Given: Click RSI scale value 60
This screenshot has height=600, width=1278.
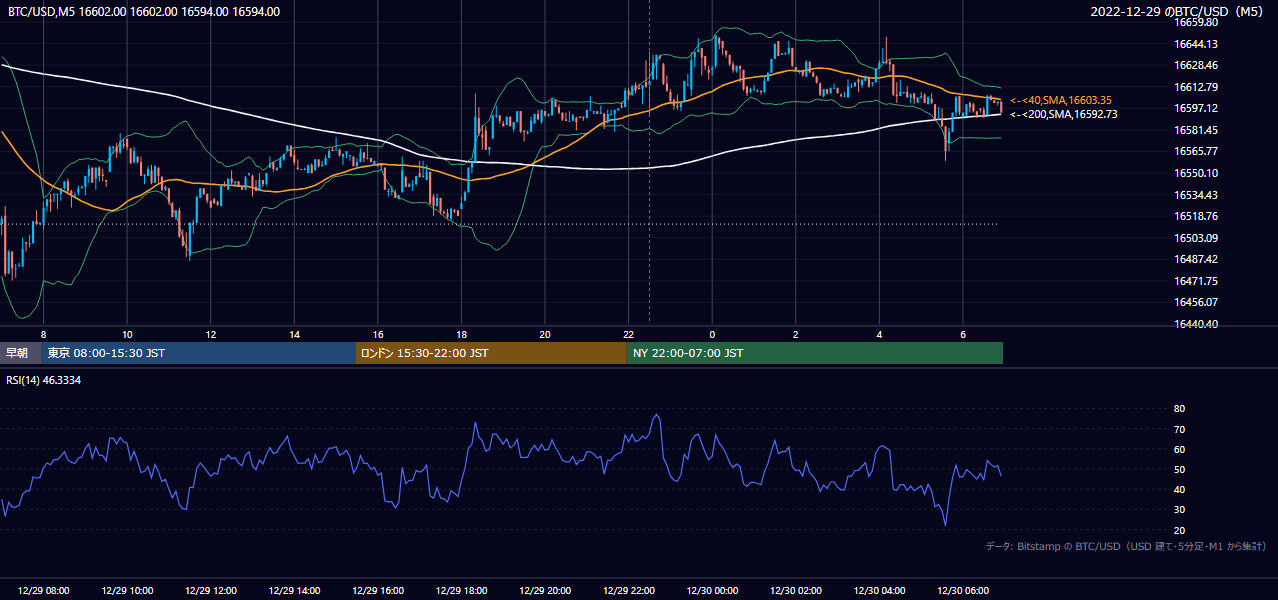Looking at the screenshot, I should coord(1179,449).
